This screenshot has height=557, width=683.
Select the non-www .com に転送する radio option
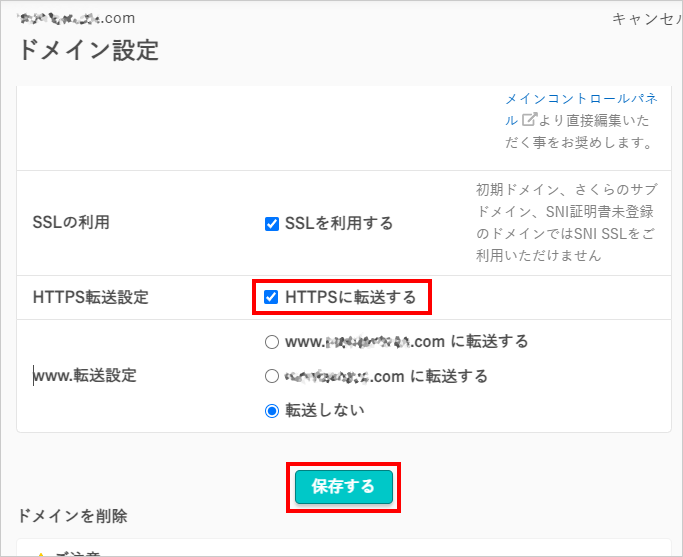click(272, 376)
